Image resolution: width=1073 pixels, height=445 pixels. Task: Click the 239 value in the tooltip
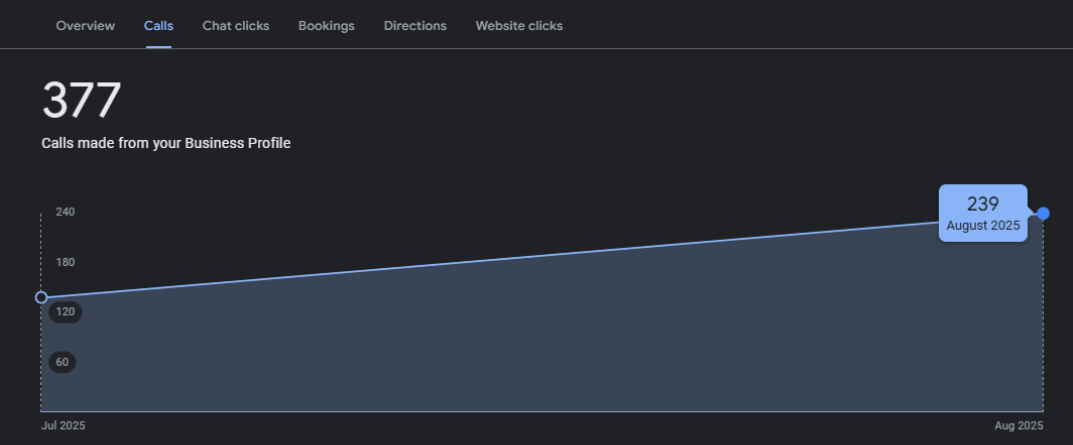[983, 204]
